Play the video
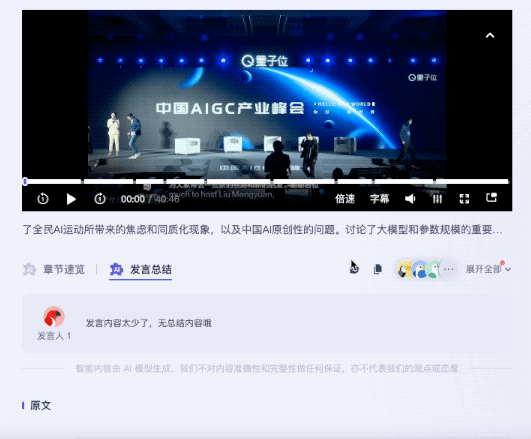This screenshot has width=531, height=439. coord(71,199)
